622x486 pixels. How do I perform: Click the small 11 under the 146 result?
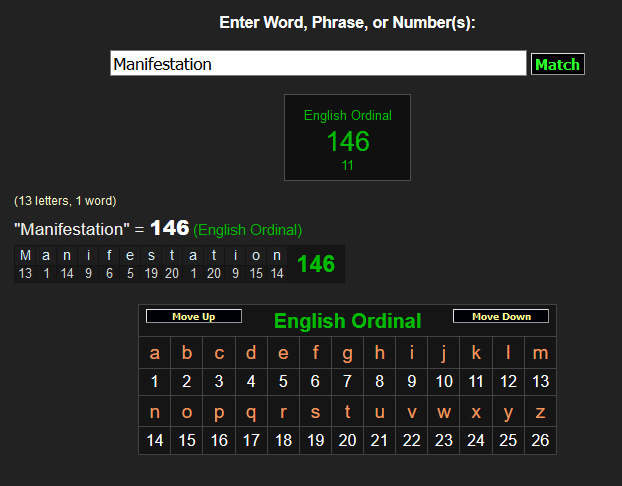(x=347, y=166)
